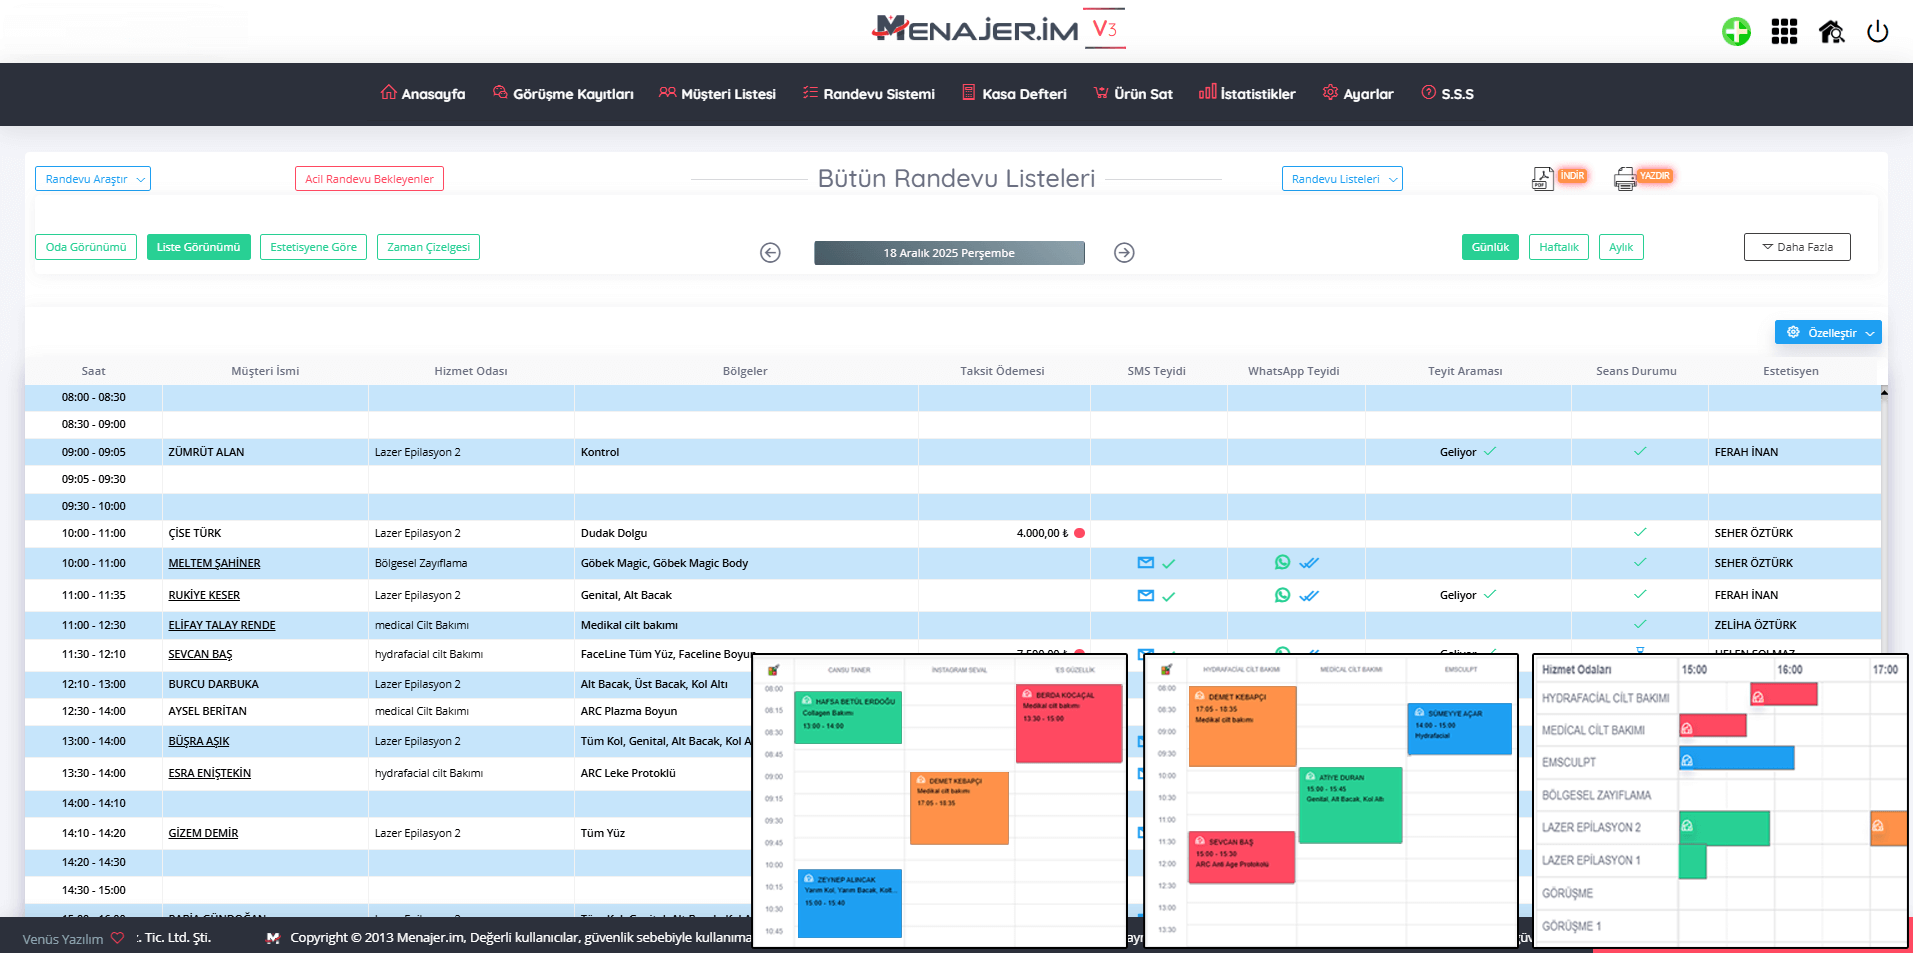The width and height of the screenshot is (1913, 953).
Task: Click the home search icon in header
Action: 1831,32
